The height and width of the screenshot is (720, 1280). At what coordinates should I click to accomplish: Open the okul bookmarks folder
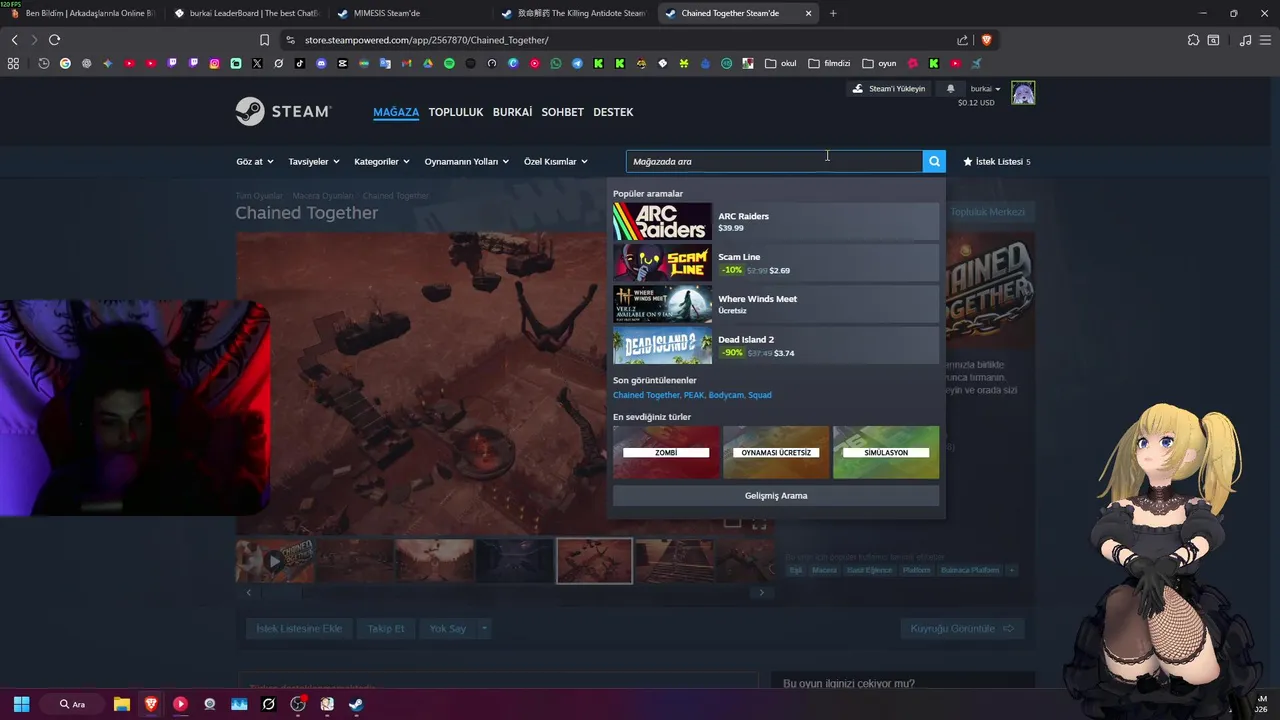[781, 63]
